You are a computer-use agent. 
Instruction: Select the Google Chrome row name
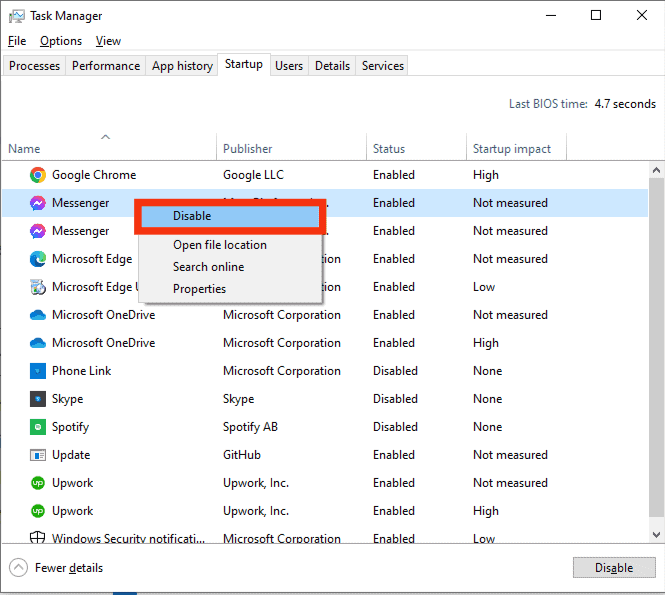pyautogui.click(x=94, y=175)
